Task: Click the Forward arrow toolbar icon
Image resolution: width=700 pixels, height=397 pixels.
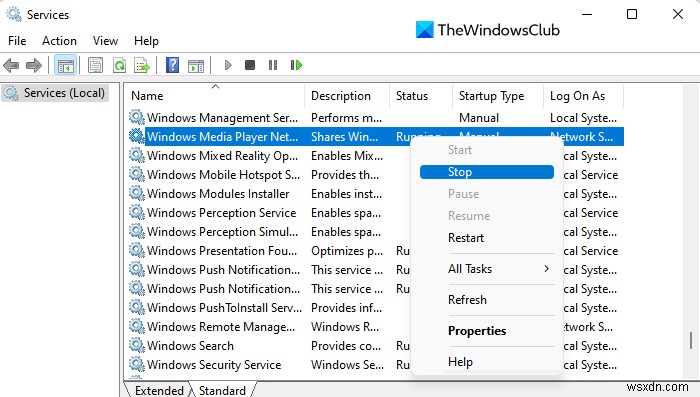Action: (34, 66)
